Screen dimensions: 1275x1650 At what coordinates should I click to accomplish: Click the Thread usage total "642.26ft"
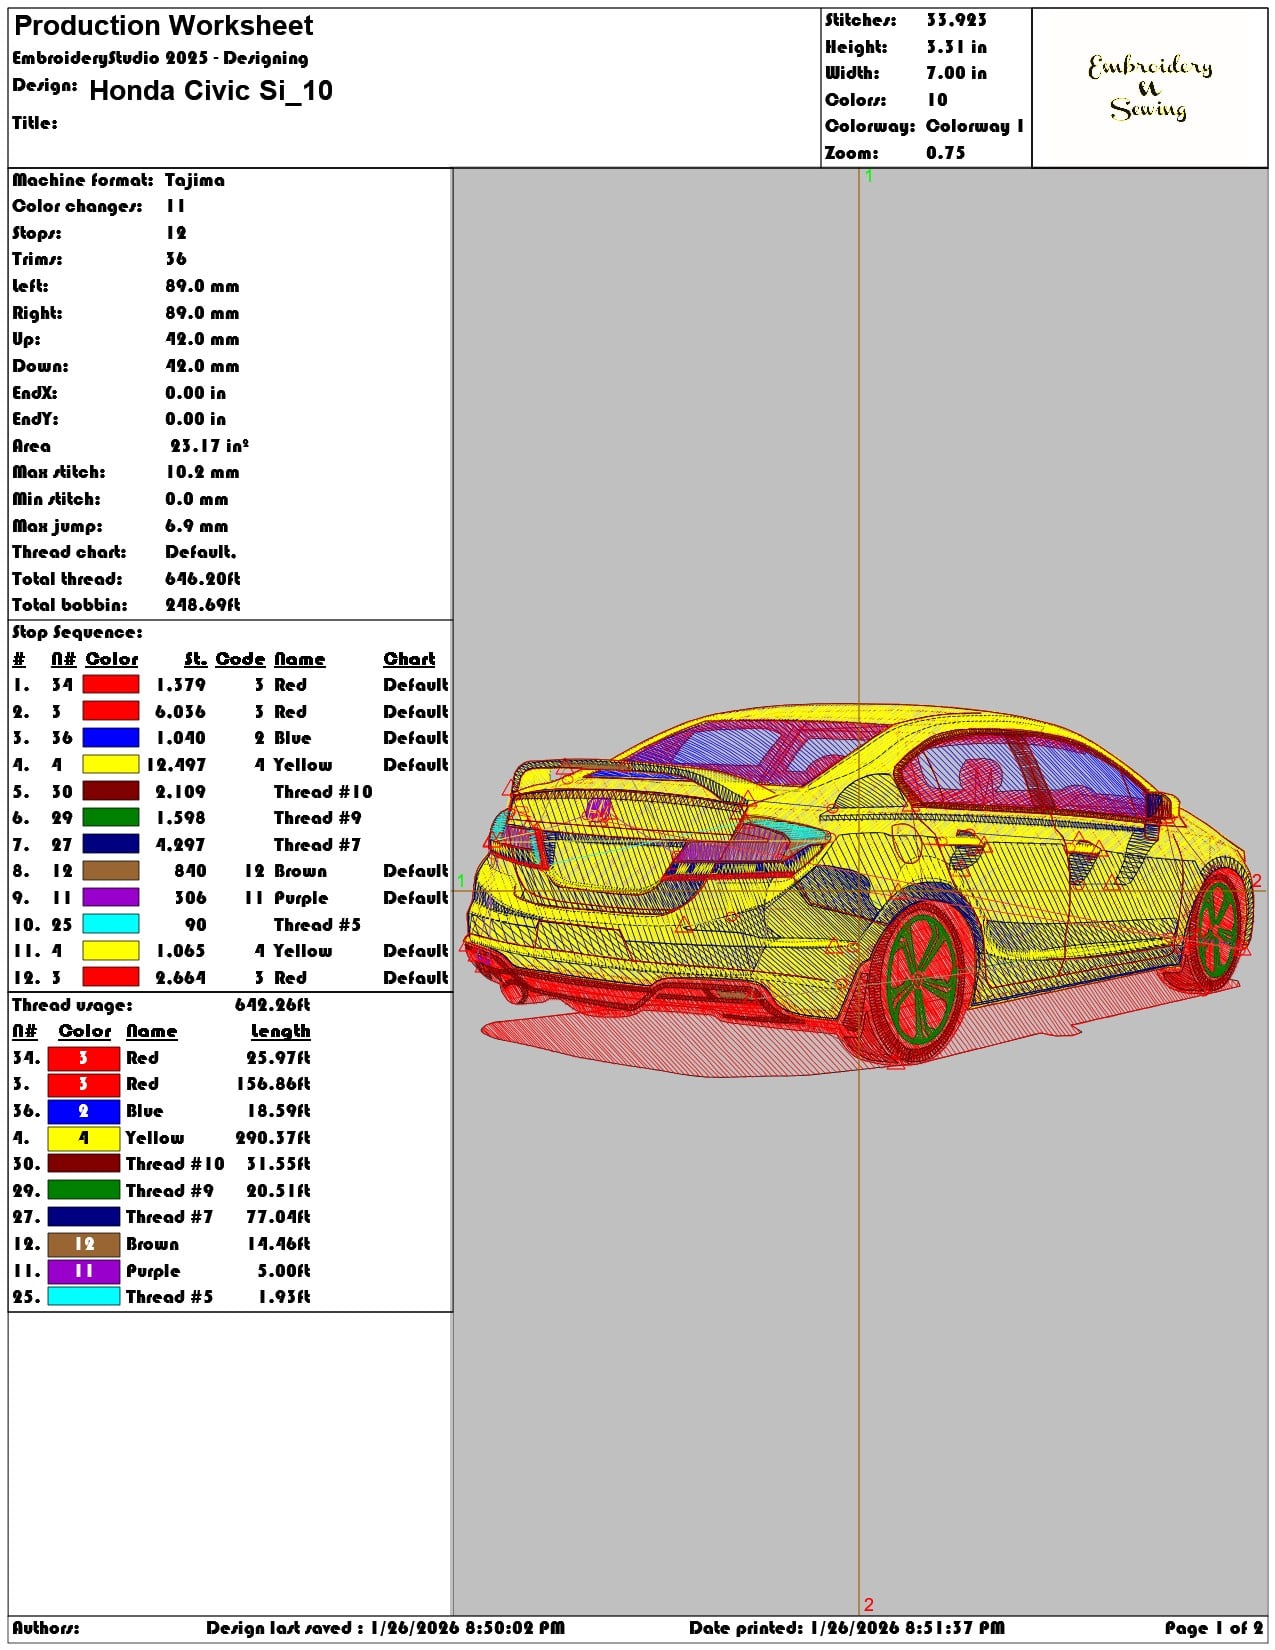tap(272, 1005)
